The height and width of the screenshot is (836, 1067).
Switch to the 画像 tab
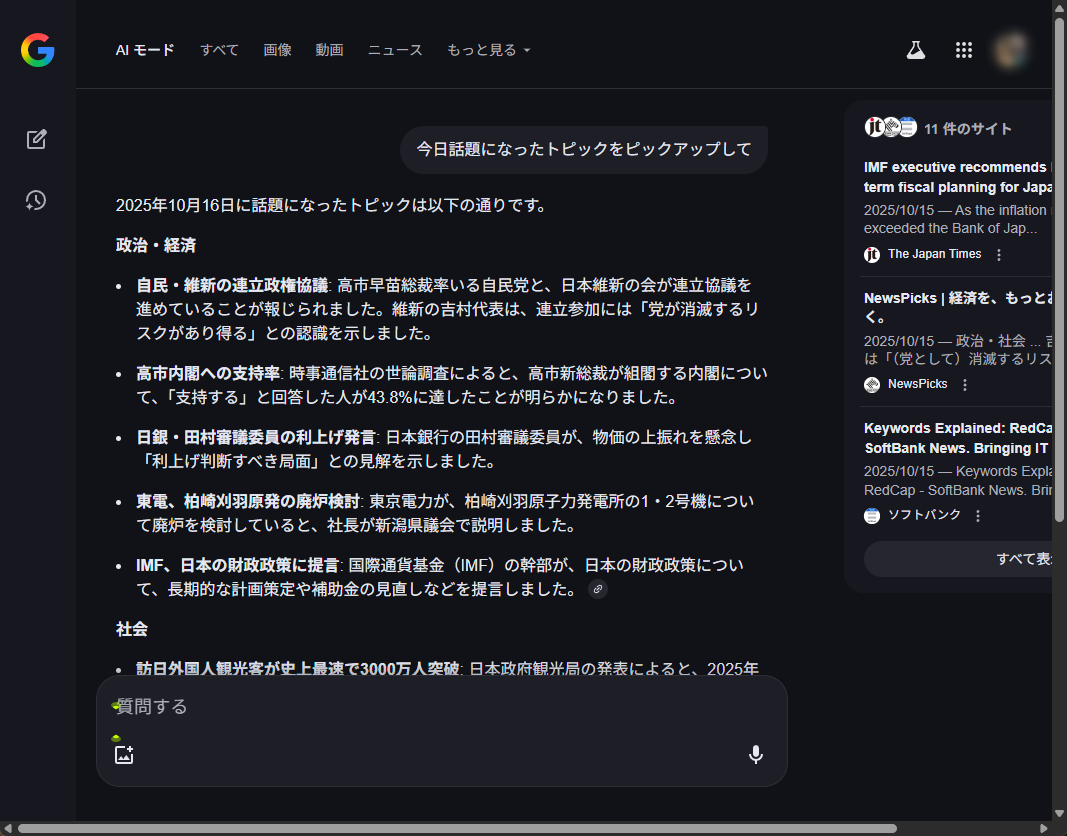(277, 50)
